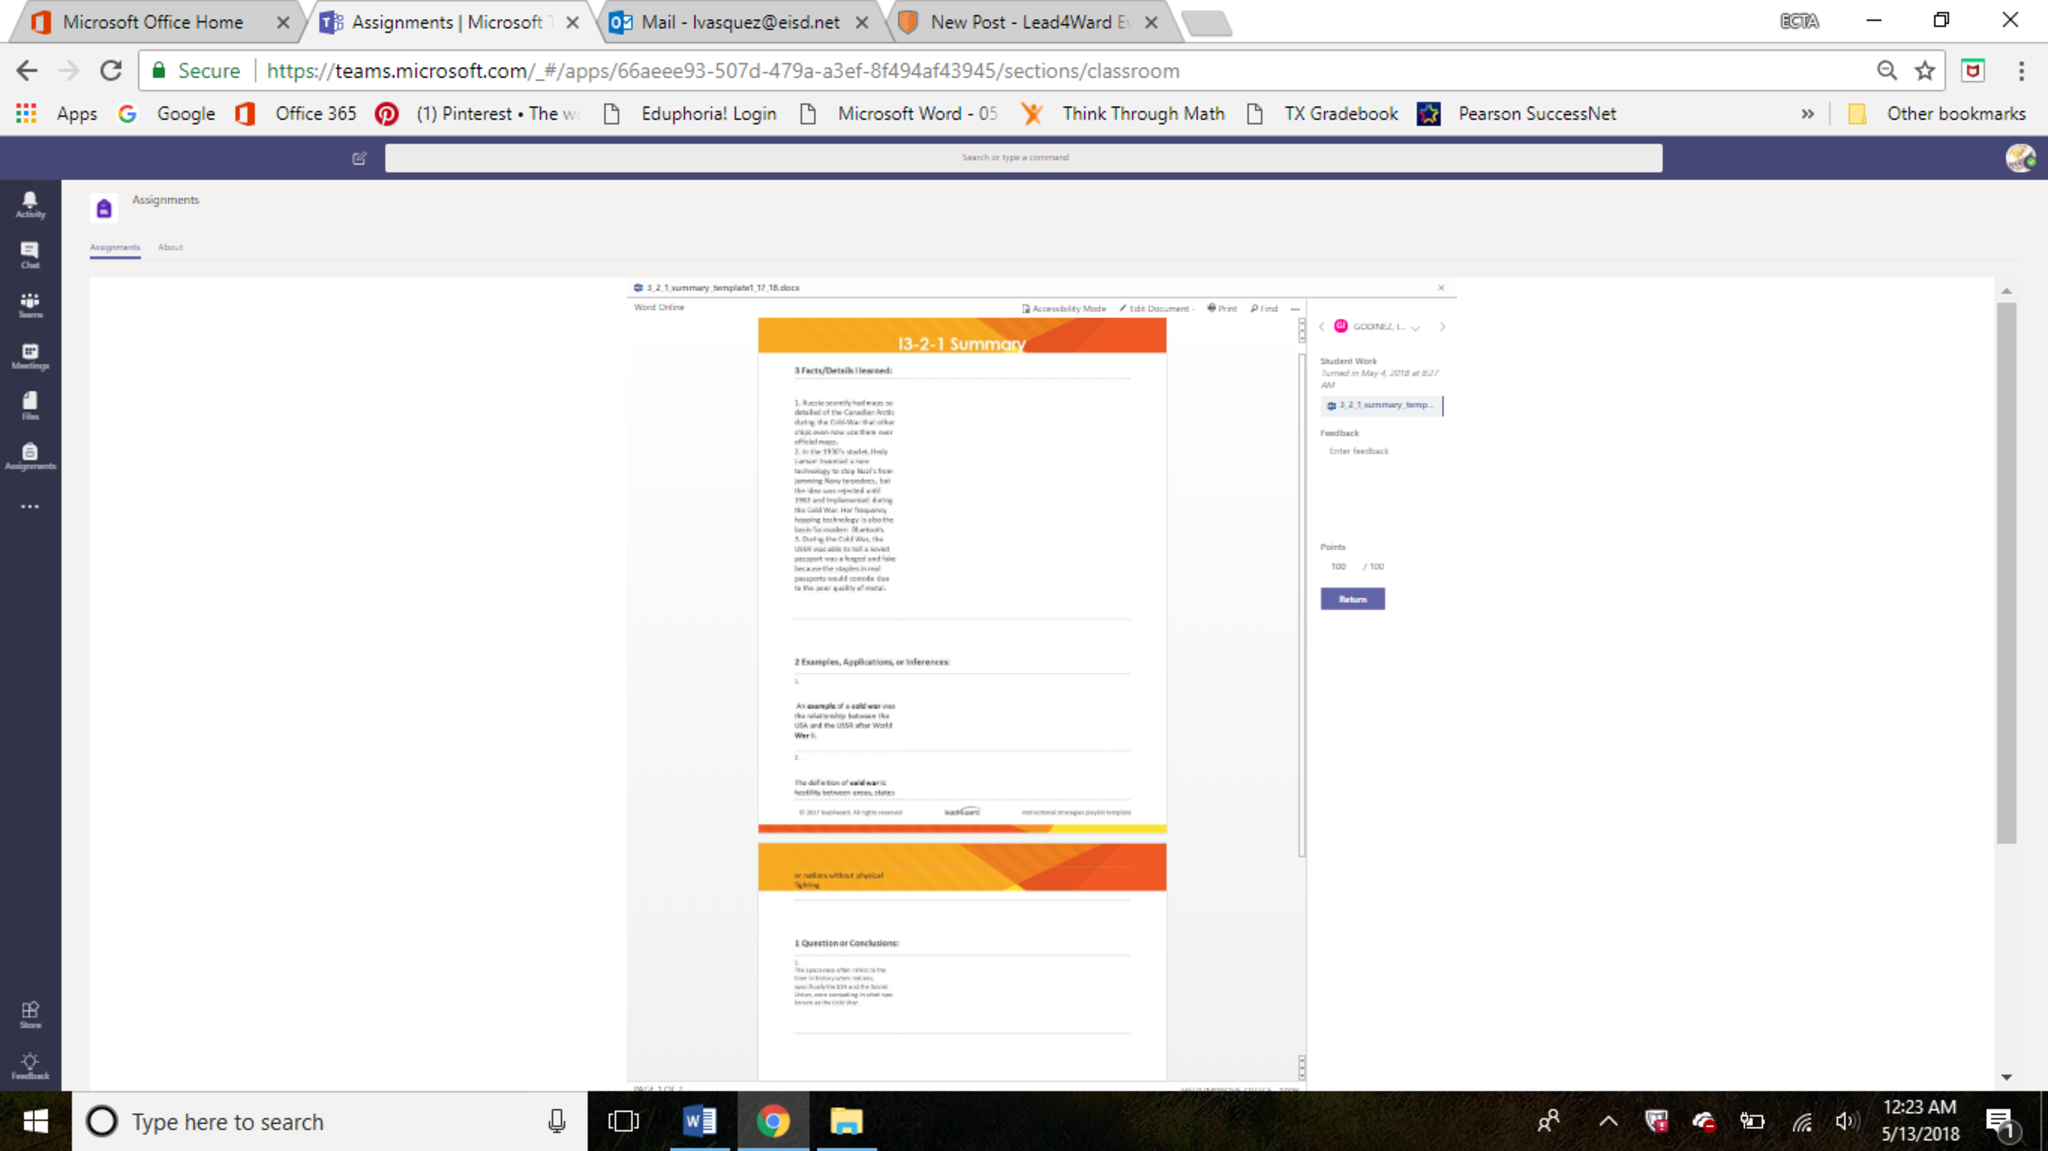This screenshot has width=2048, height=1151.
Task: Switch to the About tab
Action: 170,247
